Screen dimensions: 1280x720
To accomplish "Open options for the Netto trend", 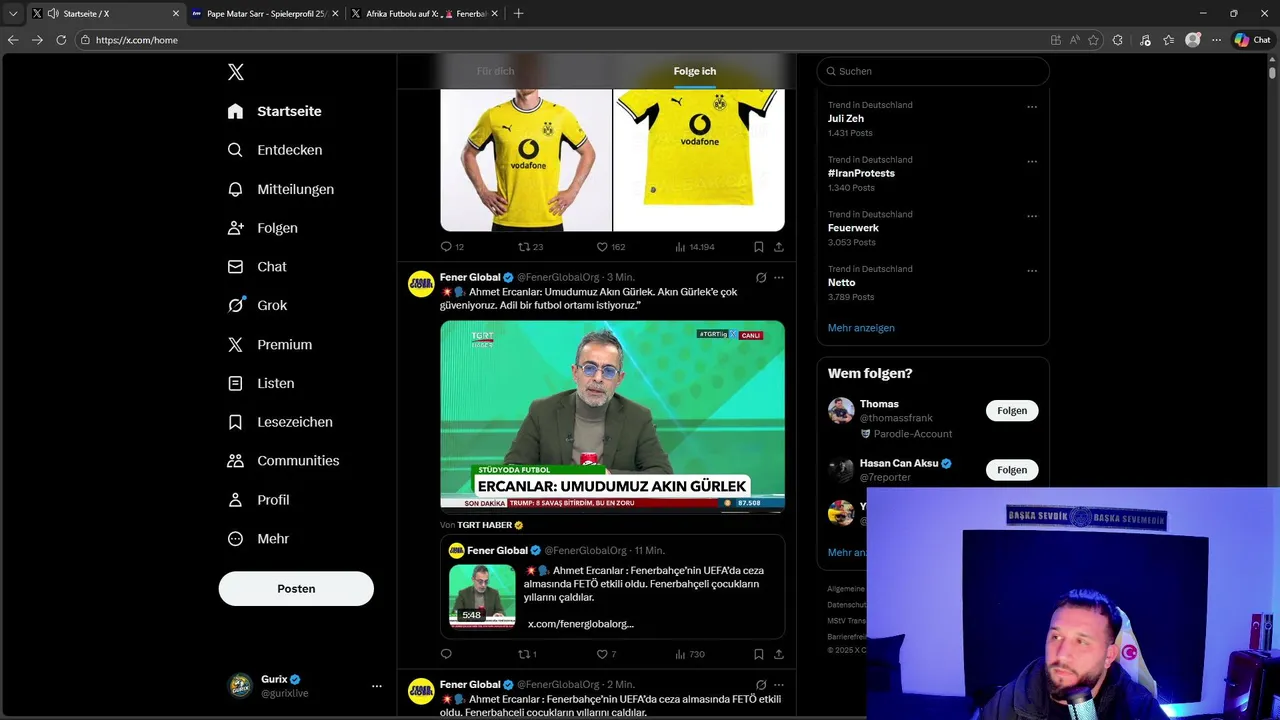I will (1032, 271).
